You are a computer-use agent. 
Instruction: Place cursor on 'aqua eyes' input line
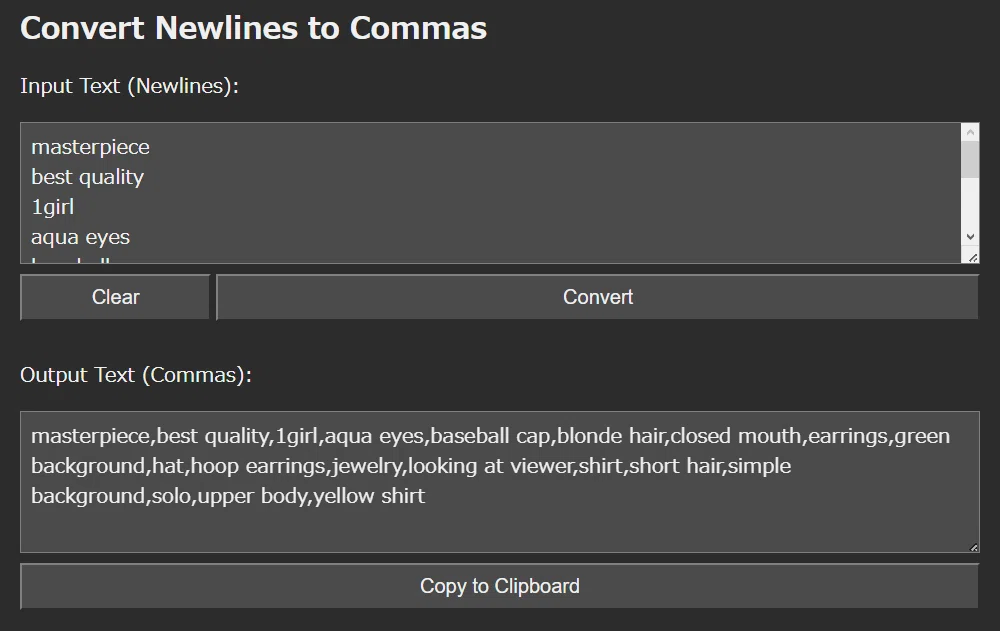80,237
